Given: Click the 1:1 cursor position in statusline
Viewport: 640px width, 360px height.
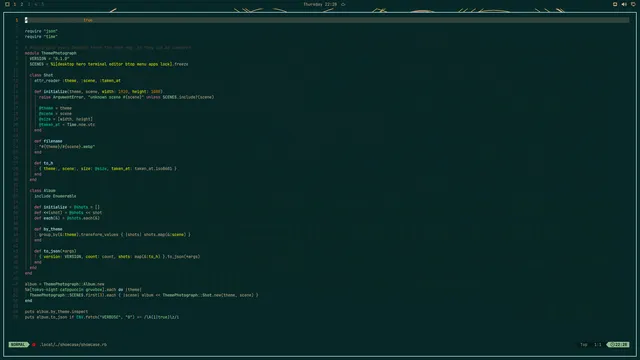Looking at the screenshot, I should coord(598,344).
